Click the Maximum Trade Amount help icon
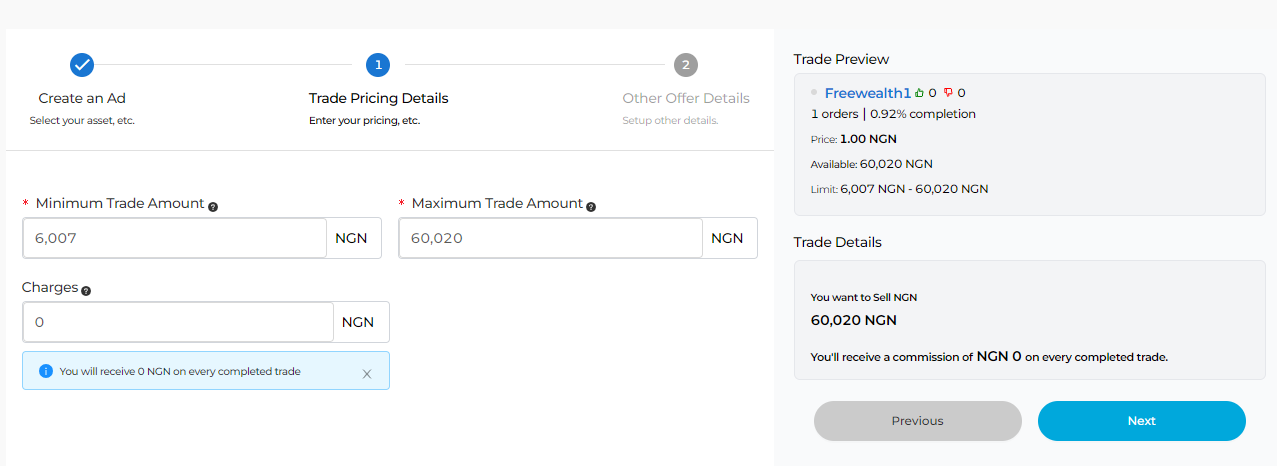 click(x=591, y=206)
